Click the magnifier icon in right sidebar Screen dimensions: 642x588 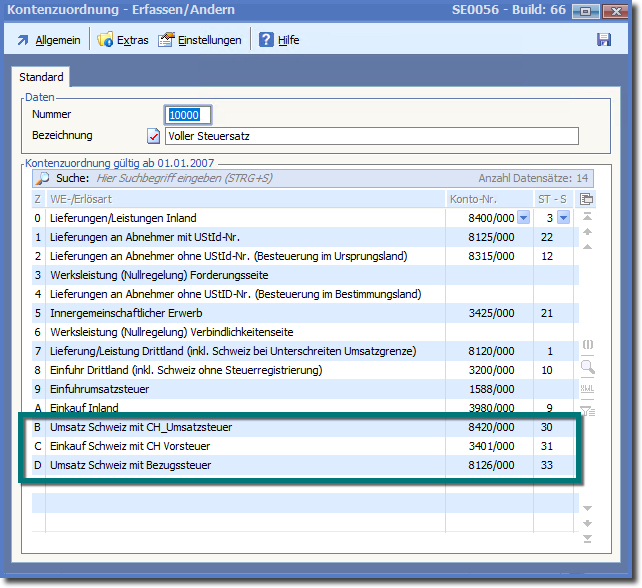(587, 367)
